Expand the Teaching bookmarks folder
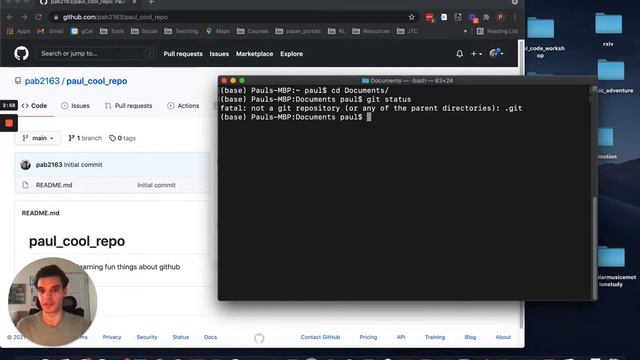Image resolution: width=640 pixels, height=360 pixels. (181, 31)
